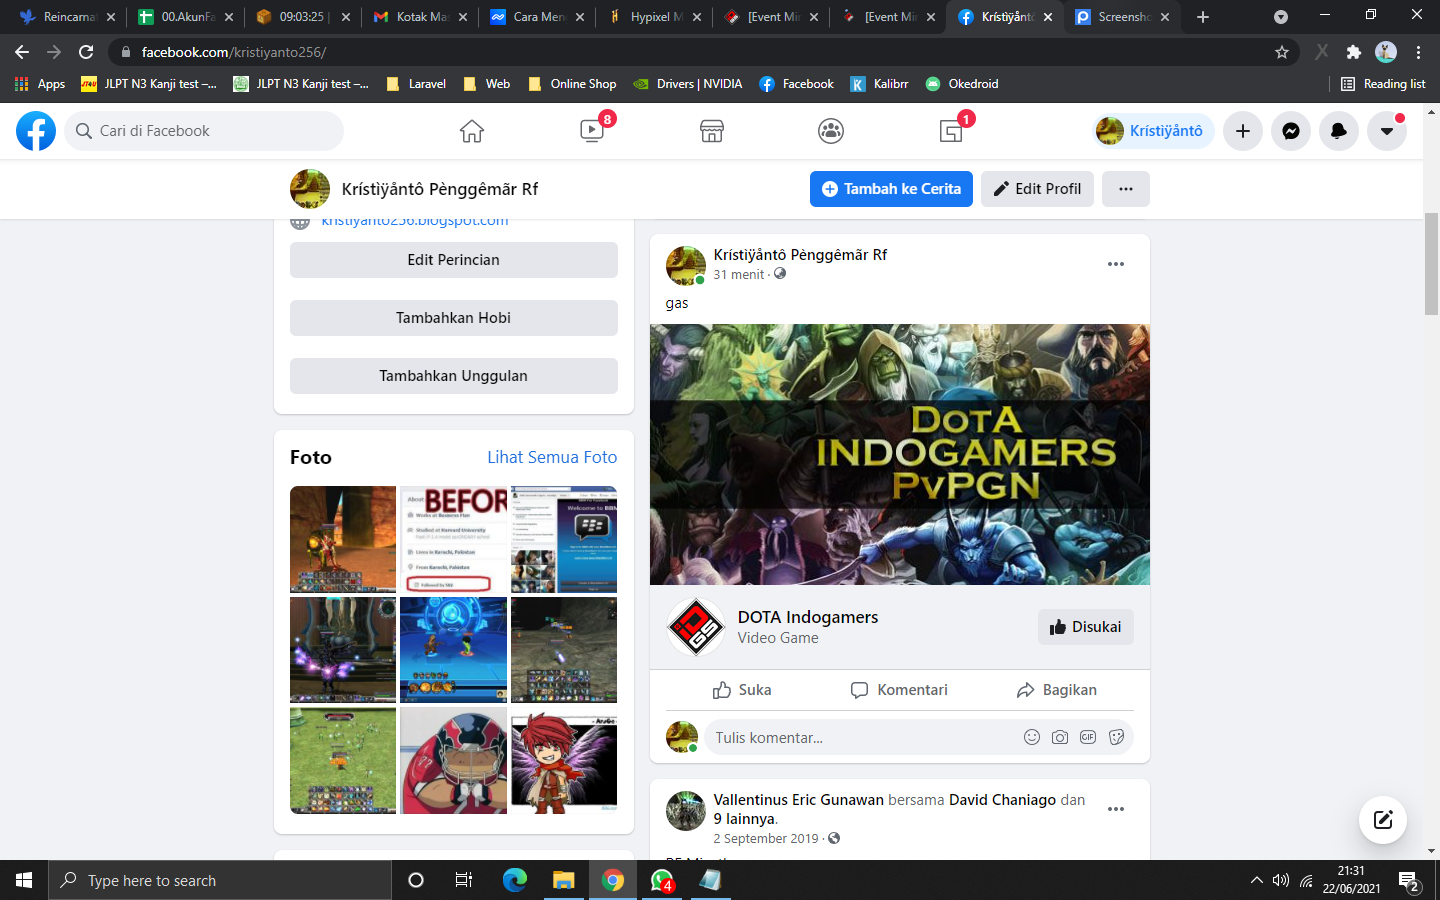
Task: Open the Chrome extensions puzzle icon
Action: (x=1354, y=52)
